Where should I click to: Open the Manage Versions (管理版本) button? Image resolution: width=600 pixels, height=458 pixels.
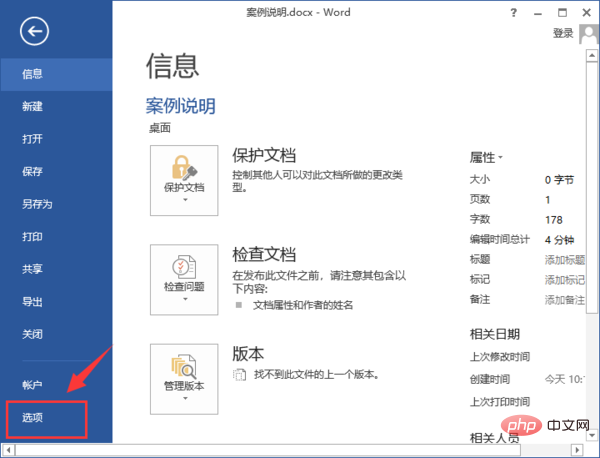tap(183, 378)
